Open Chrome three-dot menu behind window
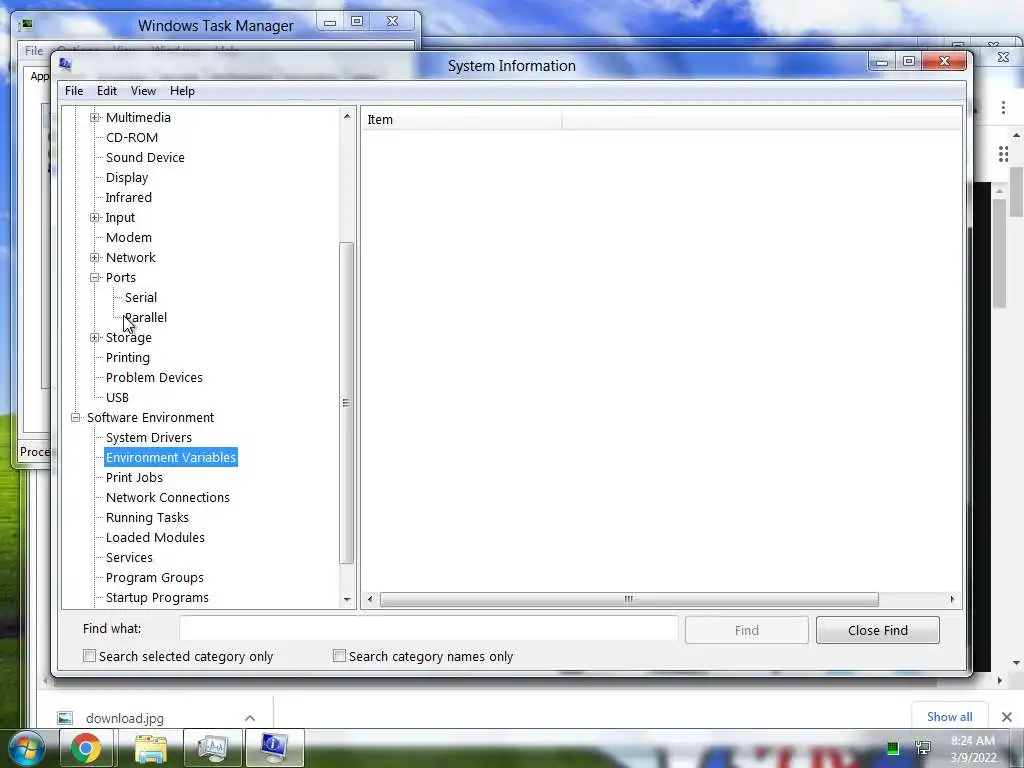This screenshot has height=768, width=1024. click(1003, 108)
